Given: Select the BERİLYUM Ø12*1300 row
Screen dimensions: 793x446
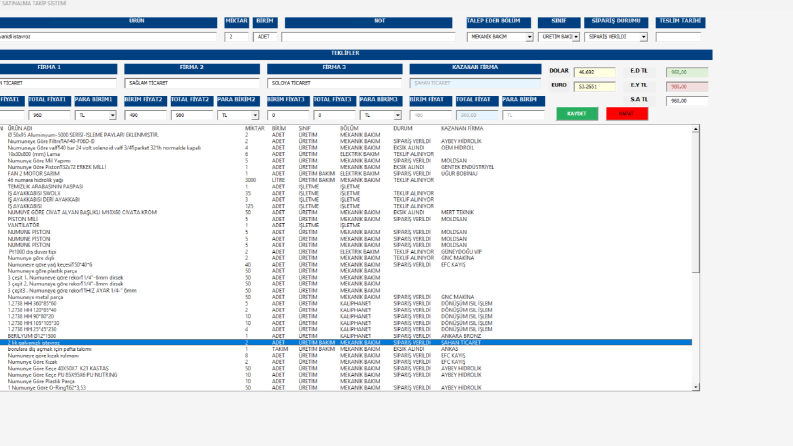Looking at the screenshot, I should pos(346,336).
